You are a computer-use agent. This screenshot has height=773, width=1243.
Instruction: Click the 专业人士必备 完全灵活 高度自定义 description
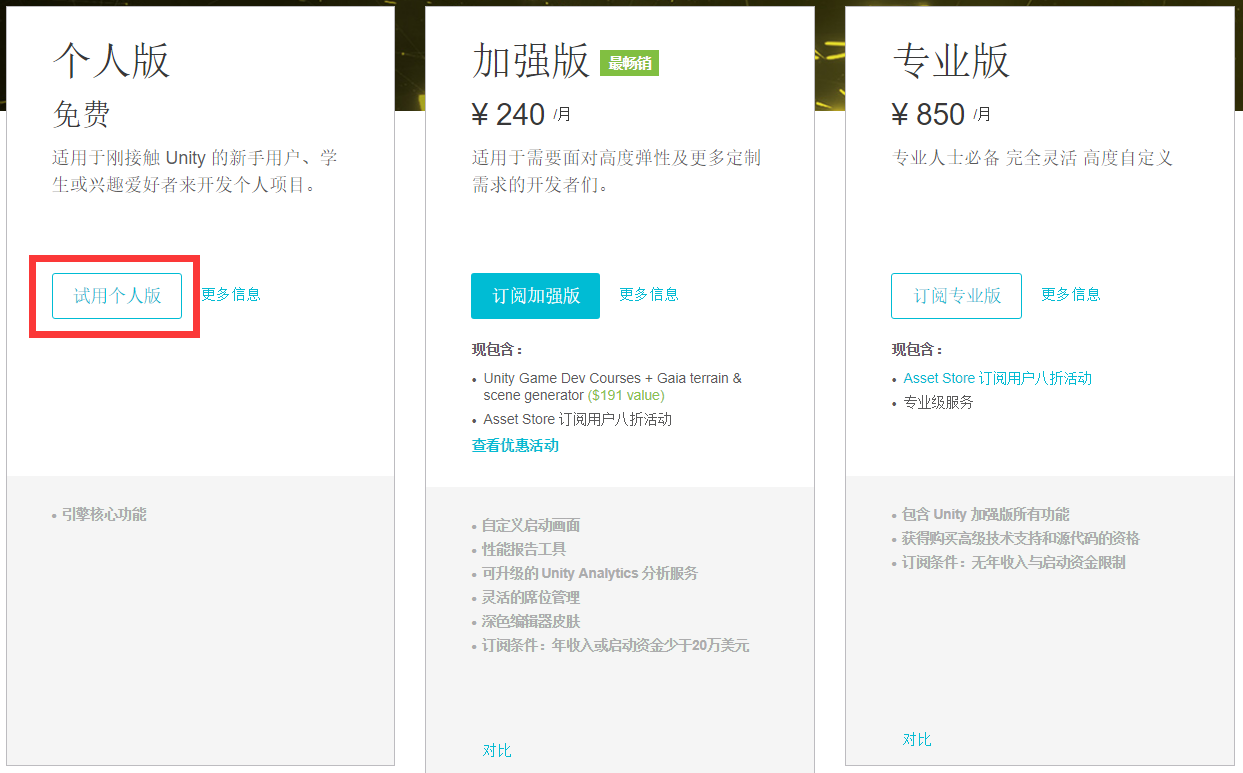click(1032, 158)
